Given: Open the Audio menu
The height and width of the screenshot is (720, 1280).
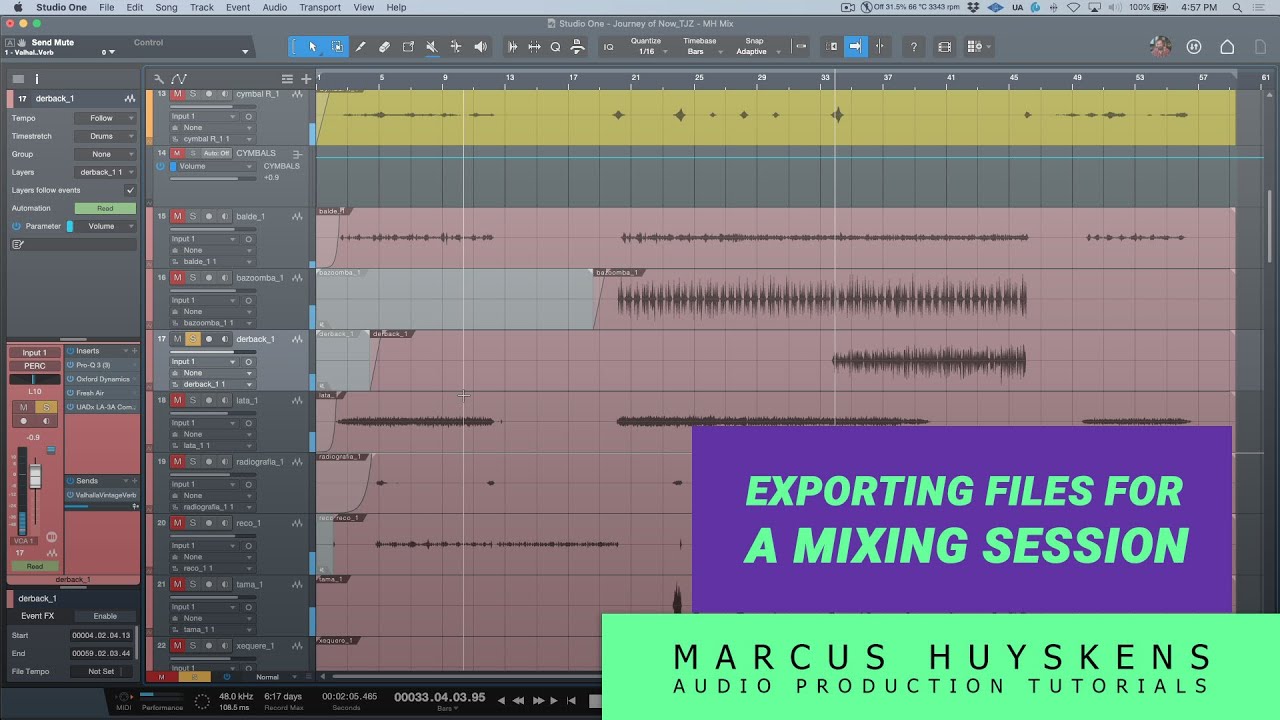Looking at the screenshot, I should pos(274,7).
